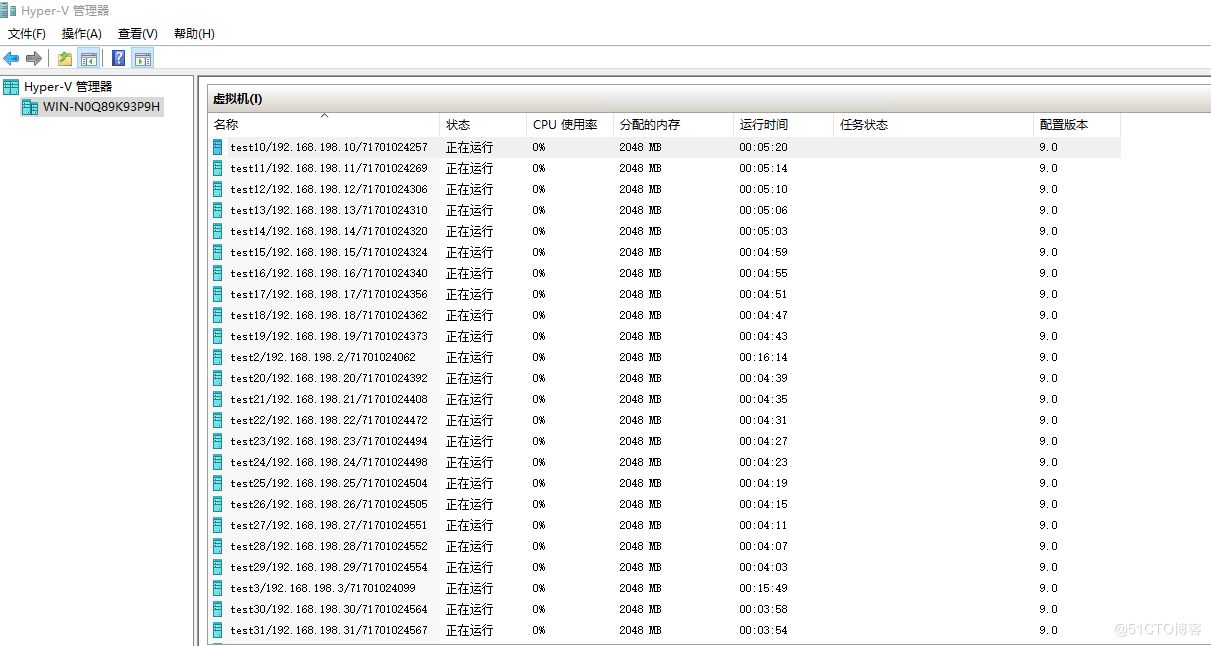Select VM test27/192.168.198.27/71701024551 by name

click(x=329, y=525)
